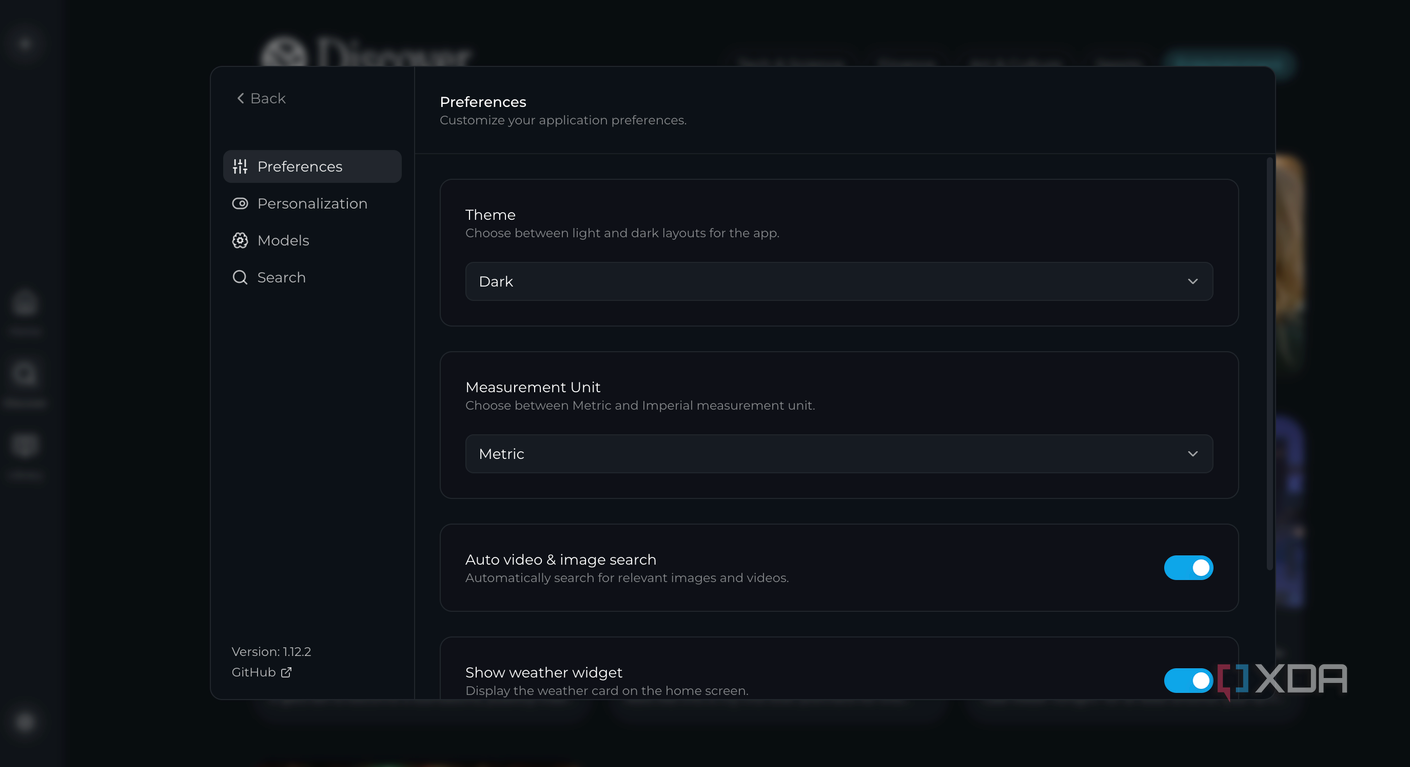Click the blurred Home icon in left rail
The height and width of the screenshot is (767, 1410).
point(25,303)
